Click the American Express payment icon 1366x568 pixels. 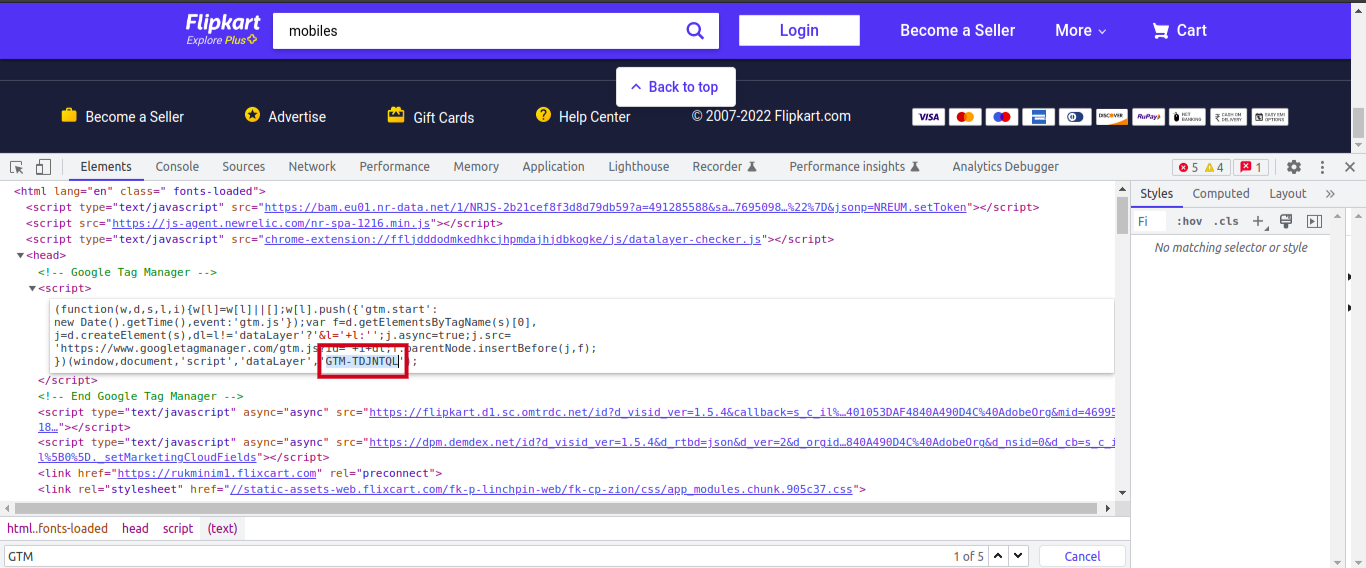1038,117
